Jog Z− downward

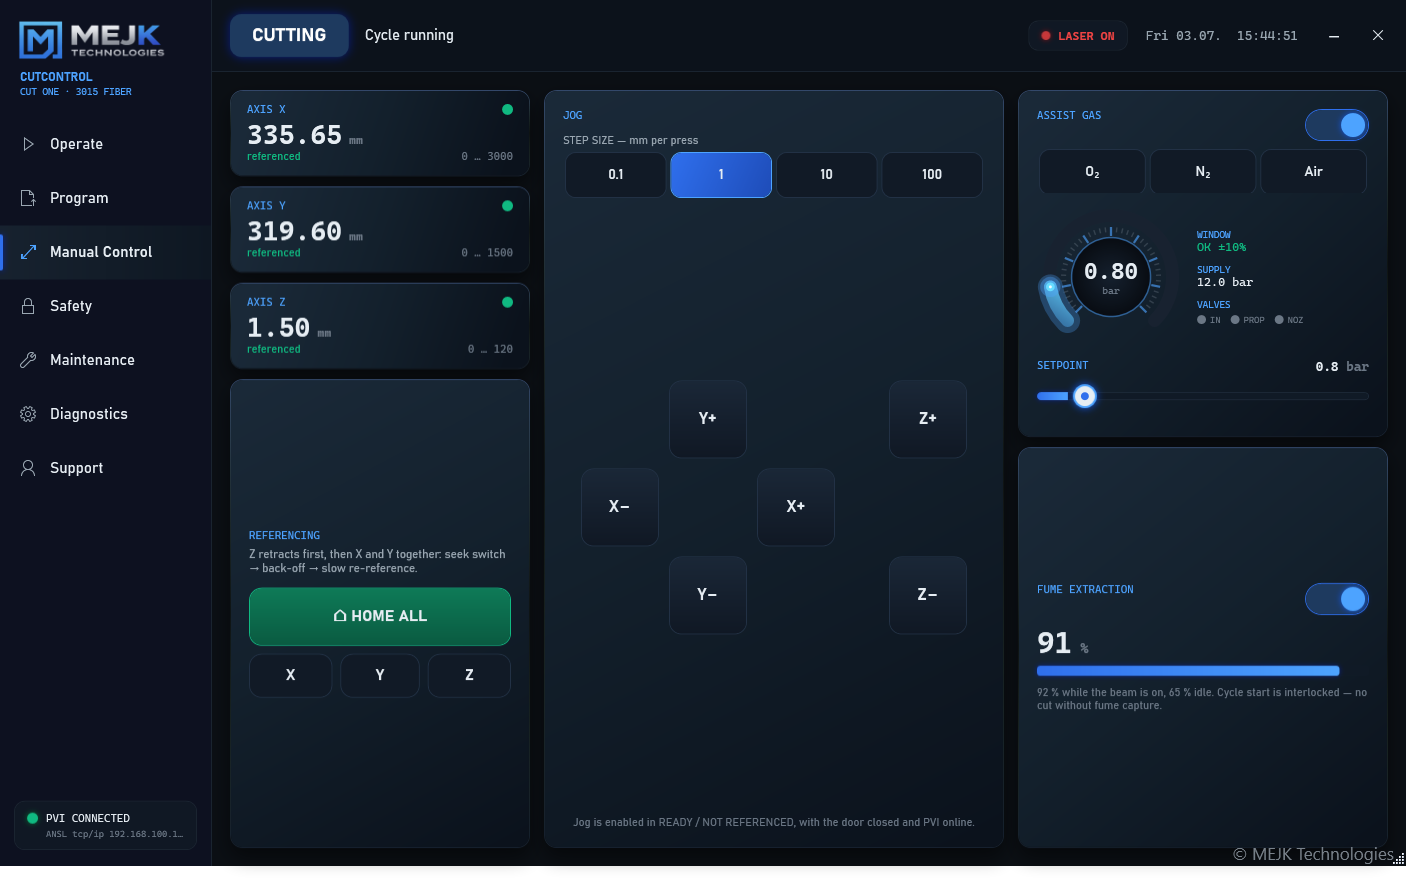pyautogui.click(x=928, y=595)
